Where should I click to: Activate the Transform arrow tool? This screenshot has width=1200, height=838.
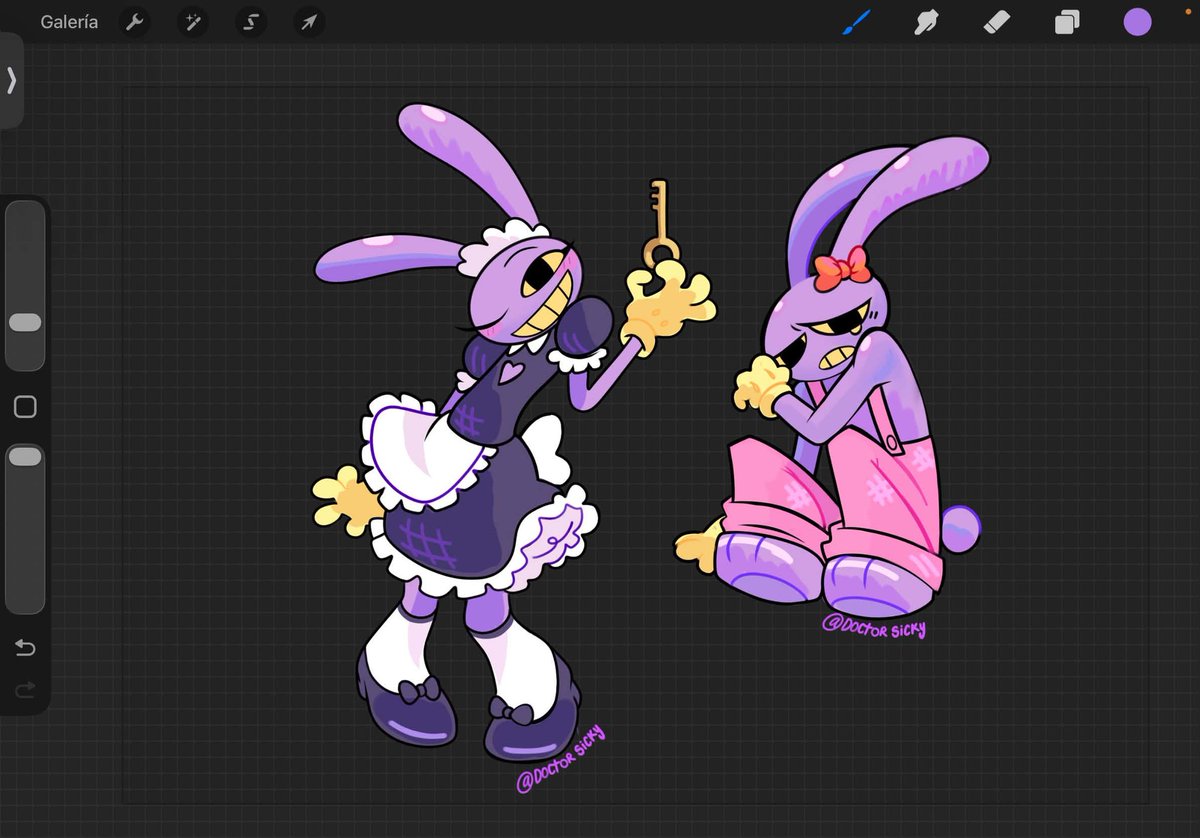[309, 22]
